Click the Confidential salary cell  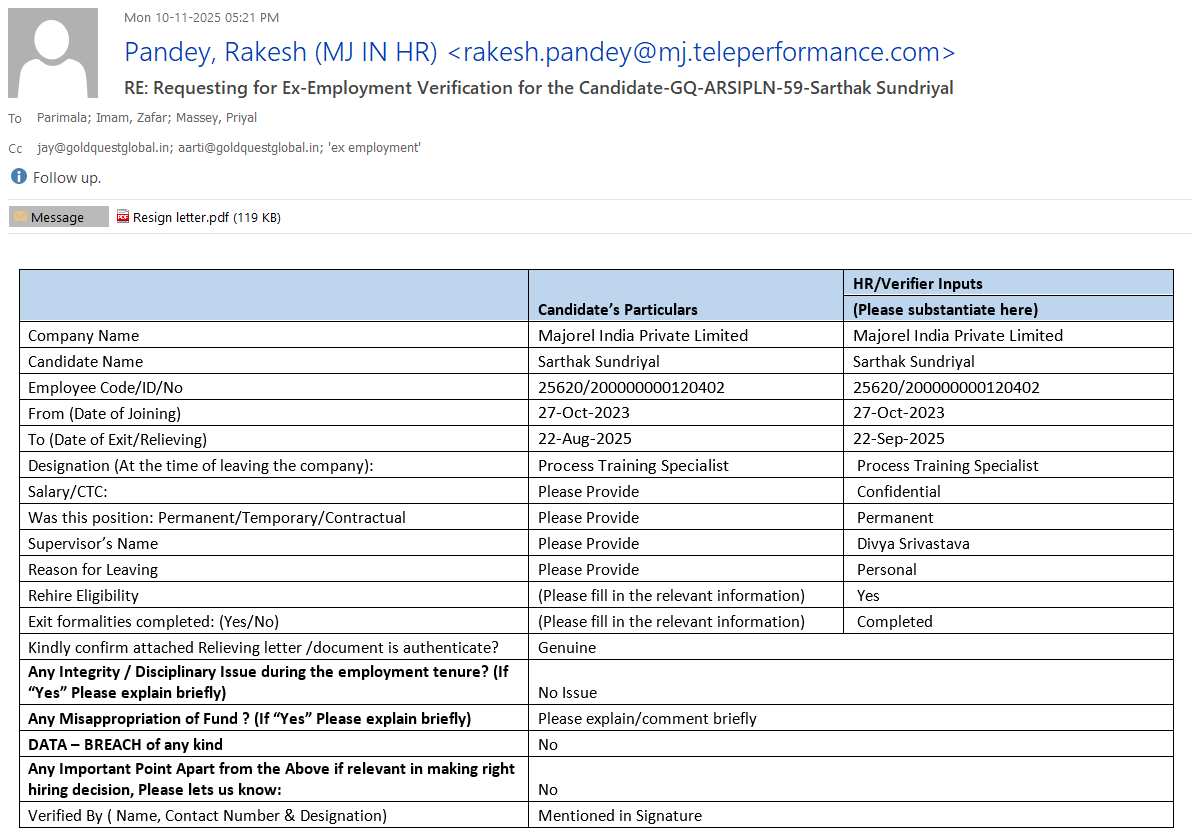click(x=898, y=492)
